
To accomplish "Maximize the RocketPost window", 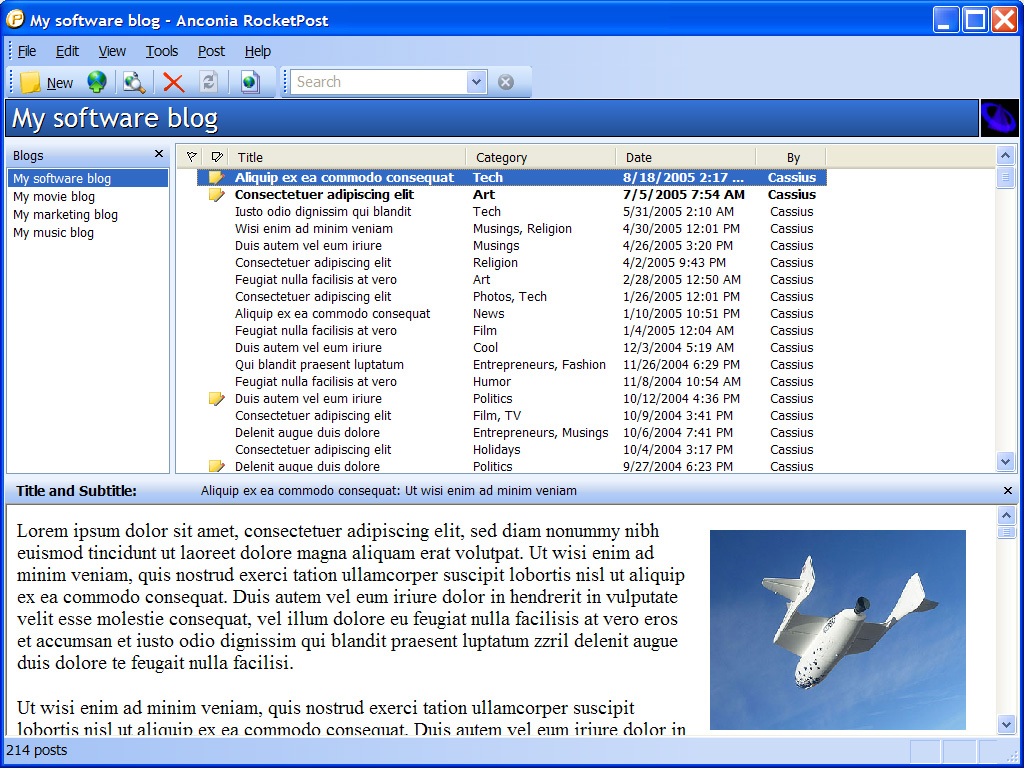I will (976, 20).
